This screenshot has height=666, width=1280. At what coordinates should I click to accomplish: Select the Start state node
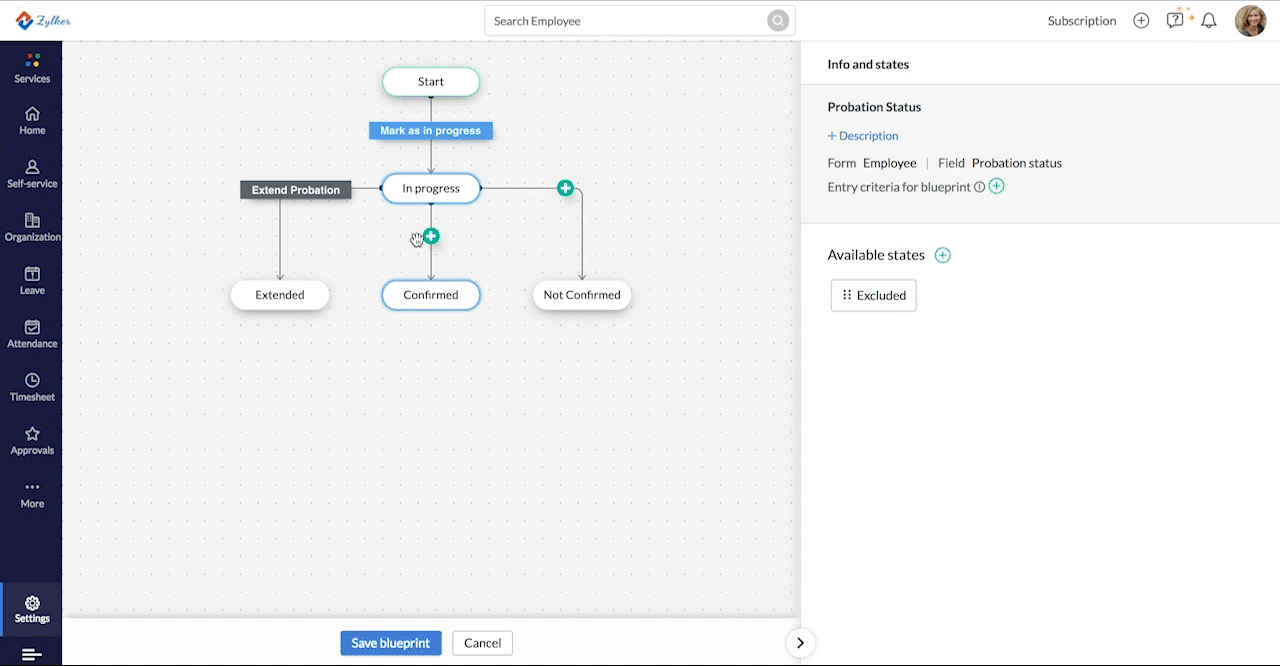431,82
